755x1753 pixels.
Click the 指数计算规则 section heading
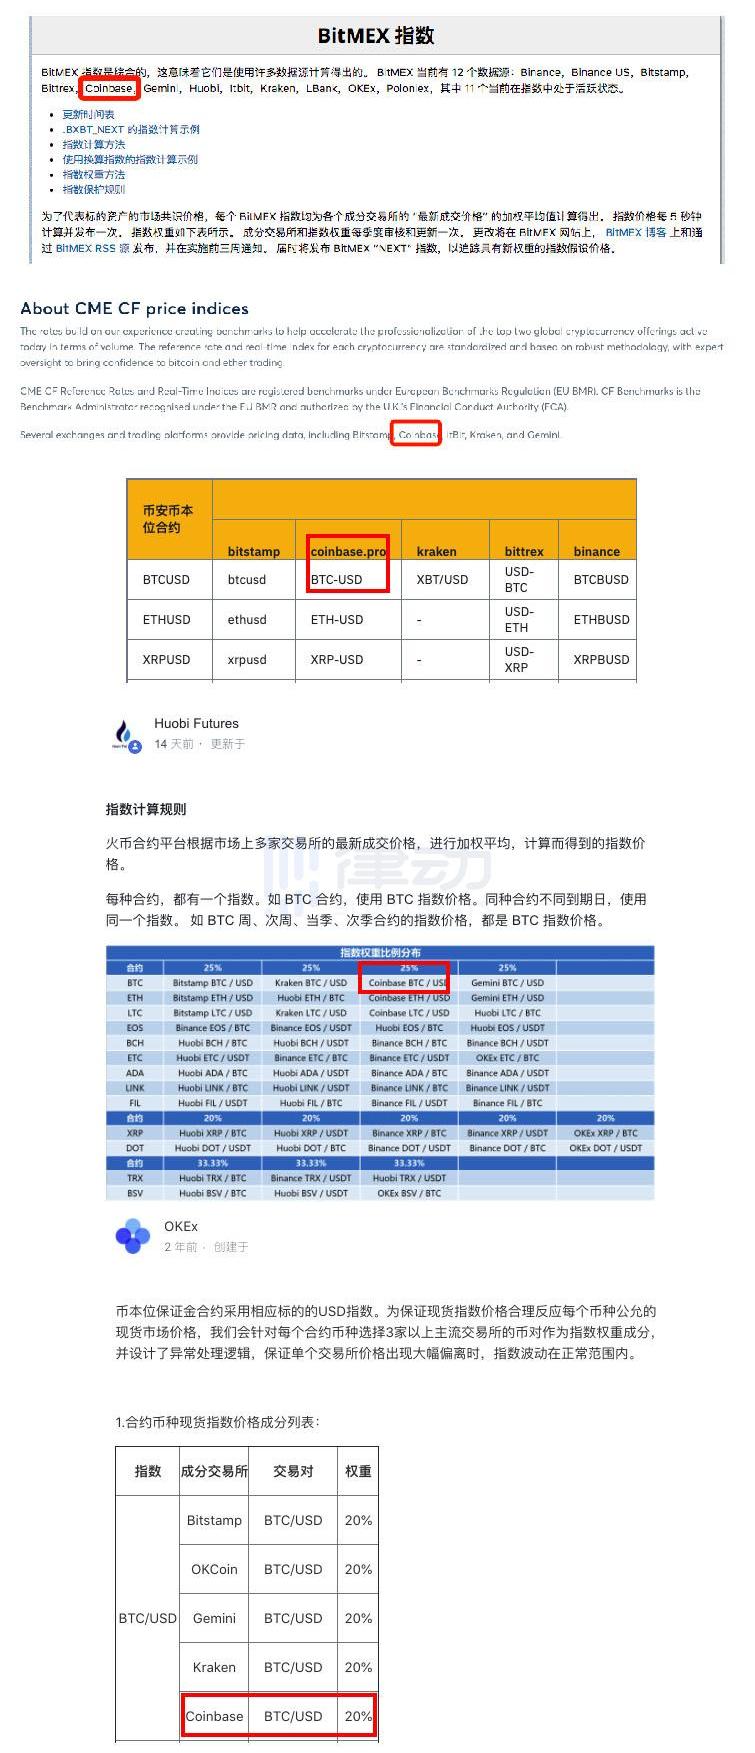click(x=146, y=809)
